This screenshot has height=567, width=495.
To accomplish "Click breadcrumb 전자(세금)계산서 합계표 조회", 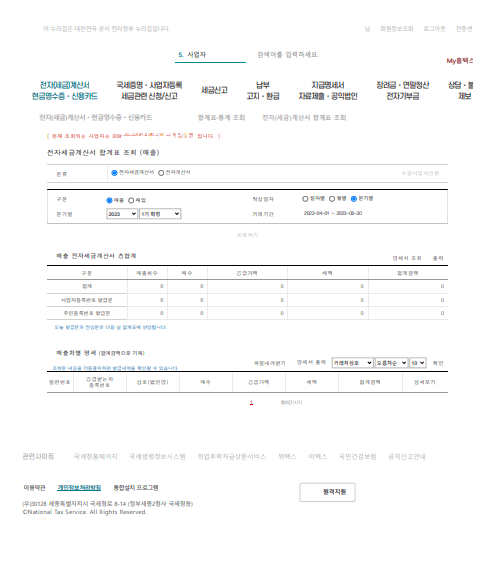I will coord(304,118).
